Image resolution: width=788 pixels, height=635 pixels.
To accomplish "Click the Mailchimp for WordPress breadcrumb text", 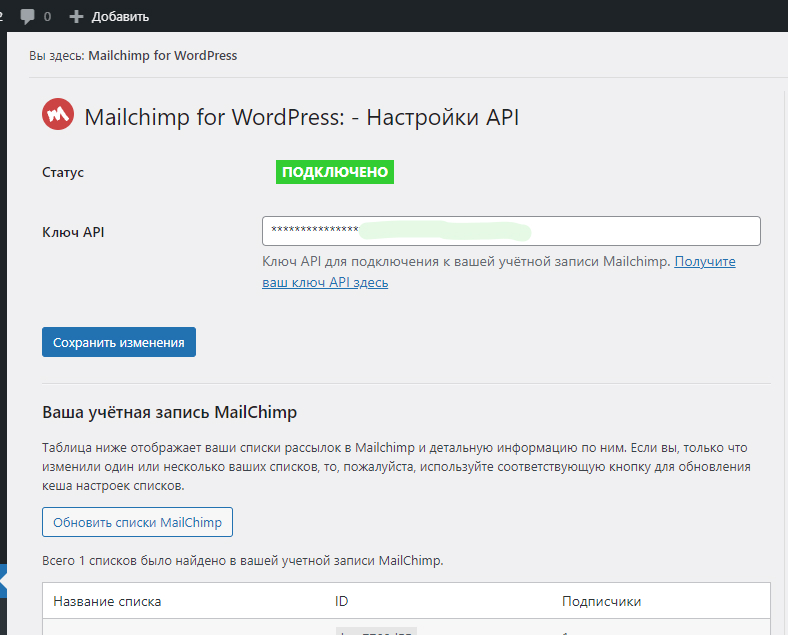I will (x=163, y=55).
